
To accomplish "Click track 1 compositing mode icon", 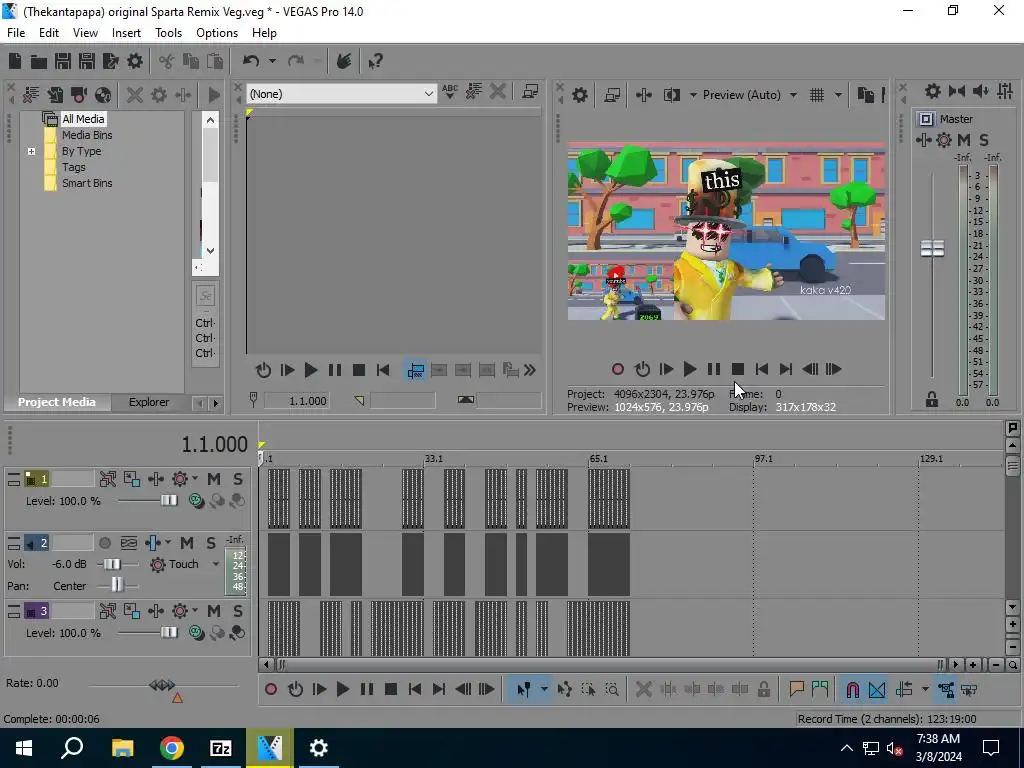I will coord(195,501).
